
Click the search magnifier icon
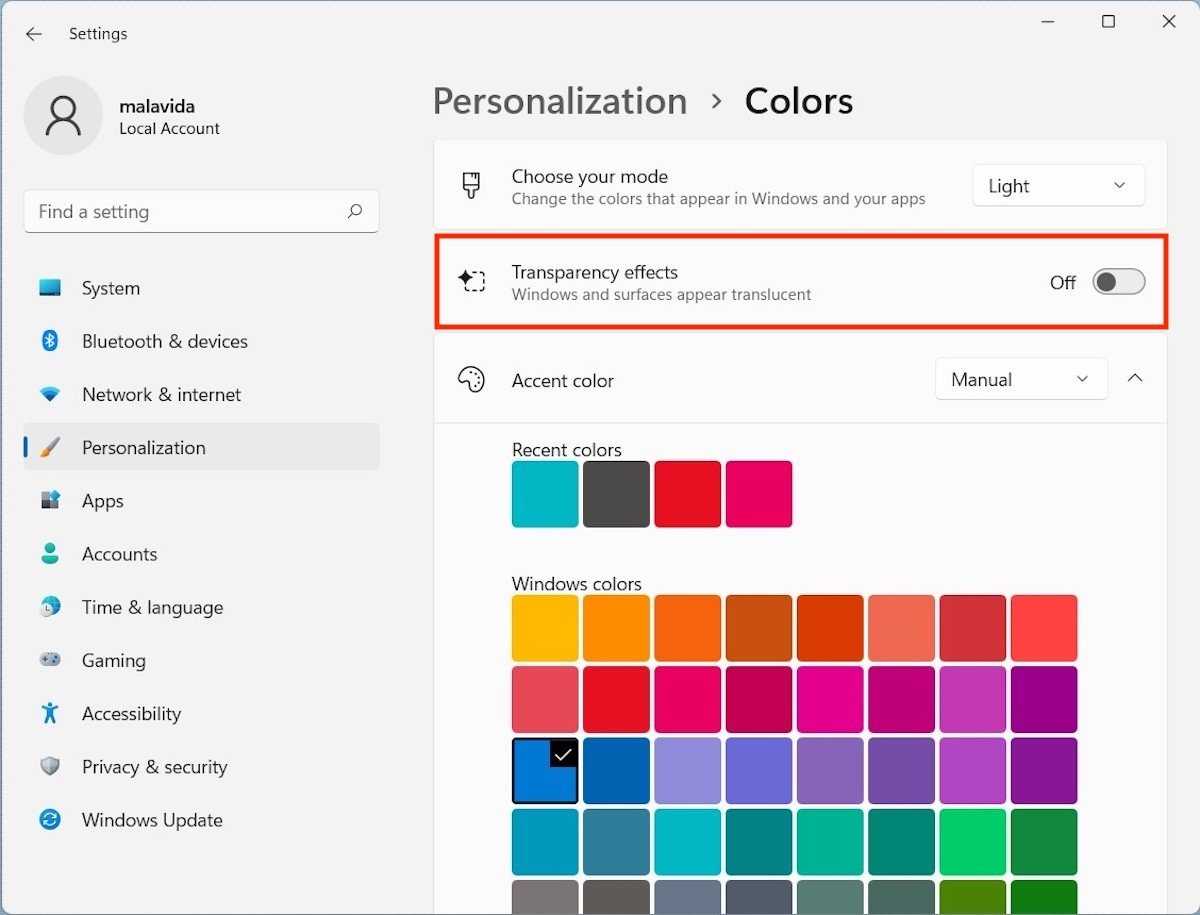pyautogui.click(x=355, y=211)
